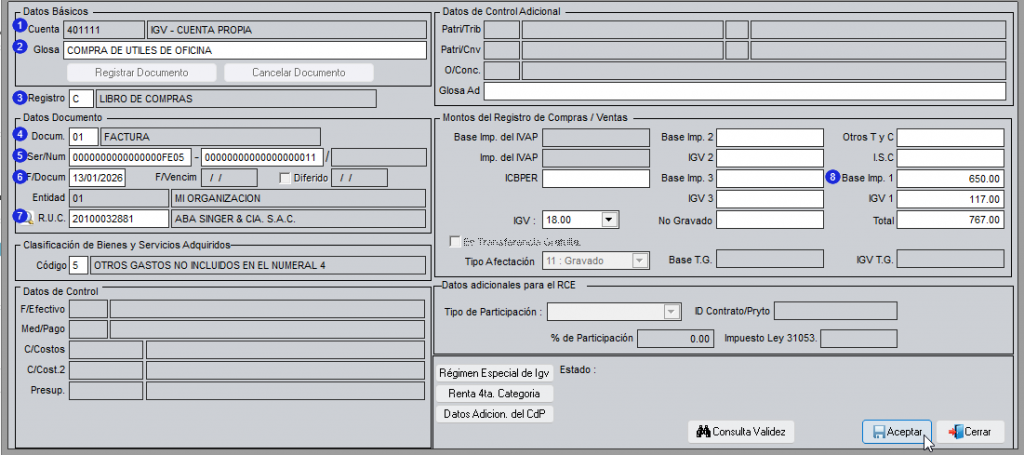The height and width of the screenshot is (455, 1024).
Task: Click the Registrar Documento button
Action: point(142,72)
